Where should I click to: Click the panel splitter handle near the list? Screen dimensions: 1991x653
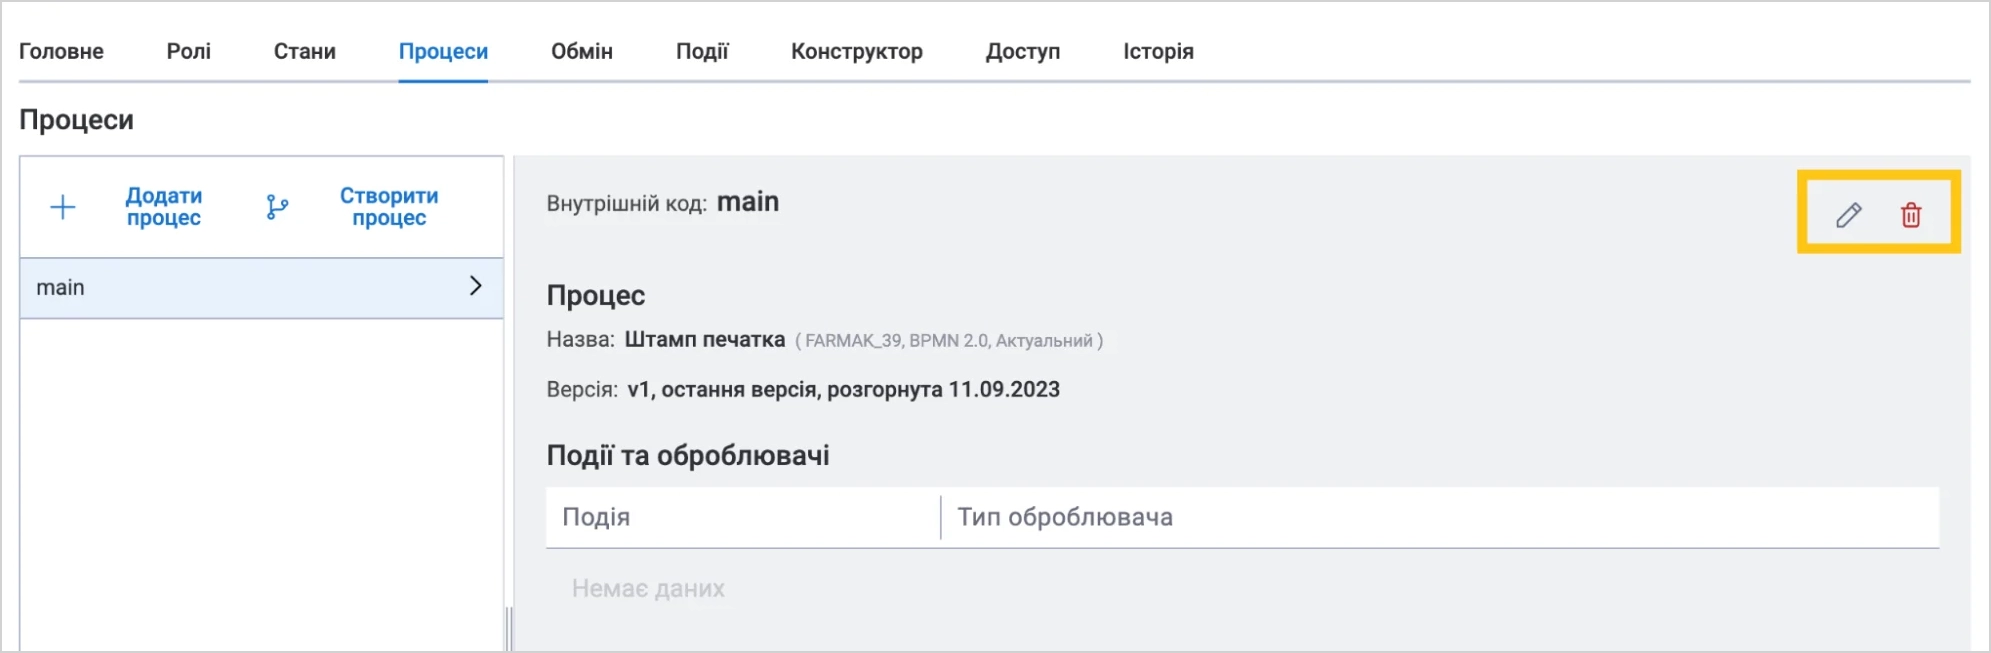pos(509,629)
